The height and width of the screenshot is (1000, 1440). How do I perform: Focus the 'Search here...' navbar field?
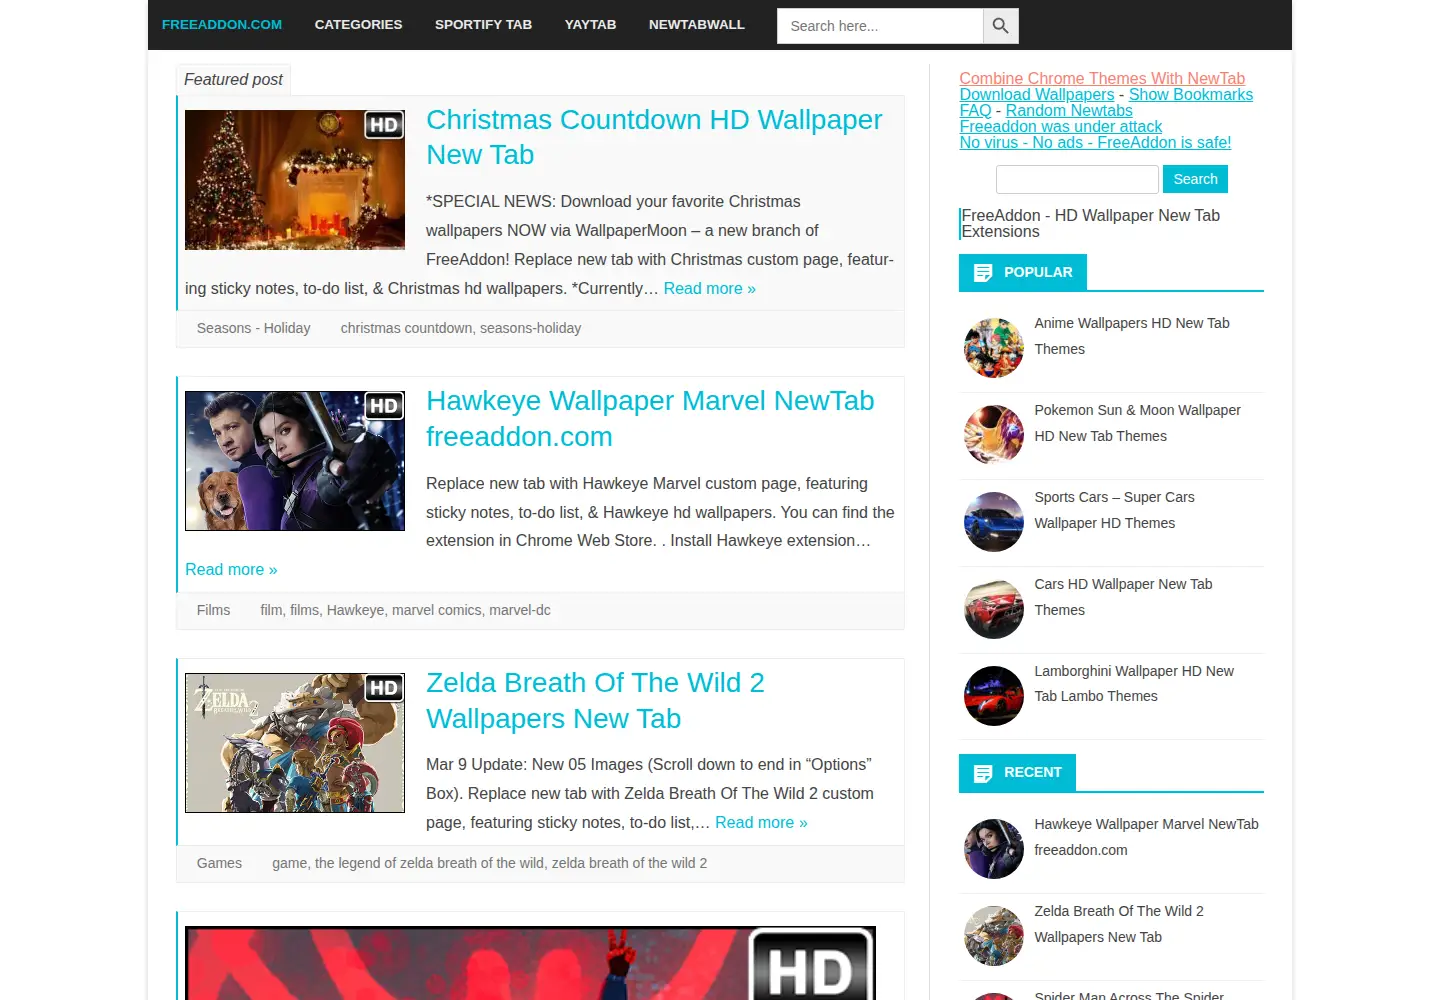[880, 26]
